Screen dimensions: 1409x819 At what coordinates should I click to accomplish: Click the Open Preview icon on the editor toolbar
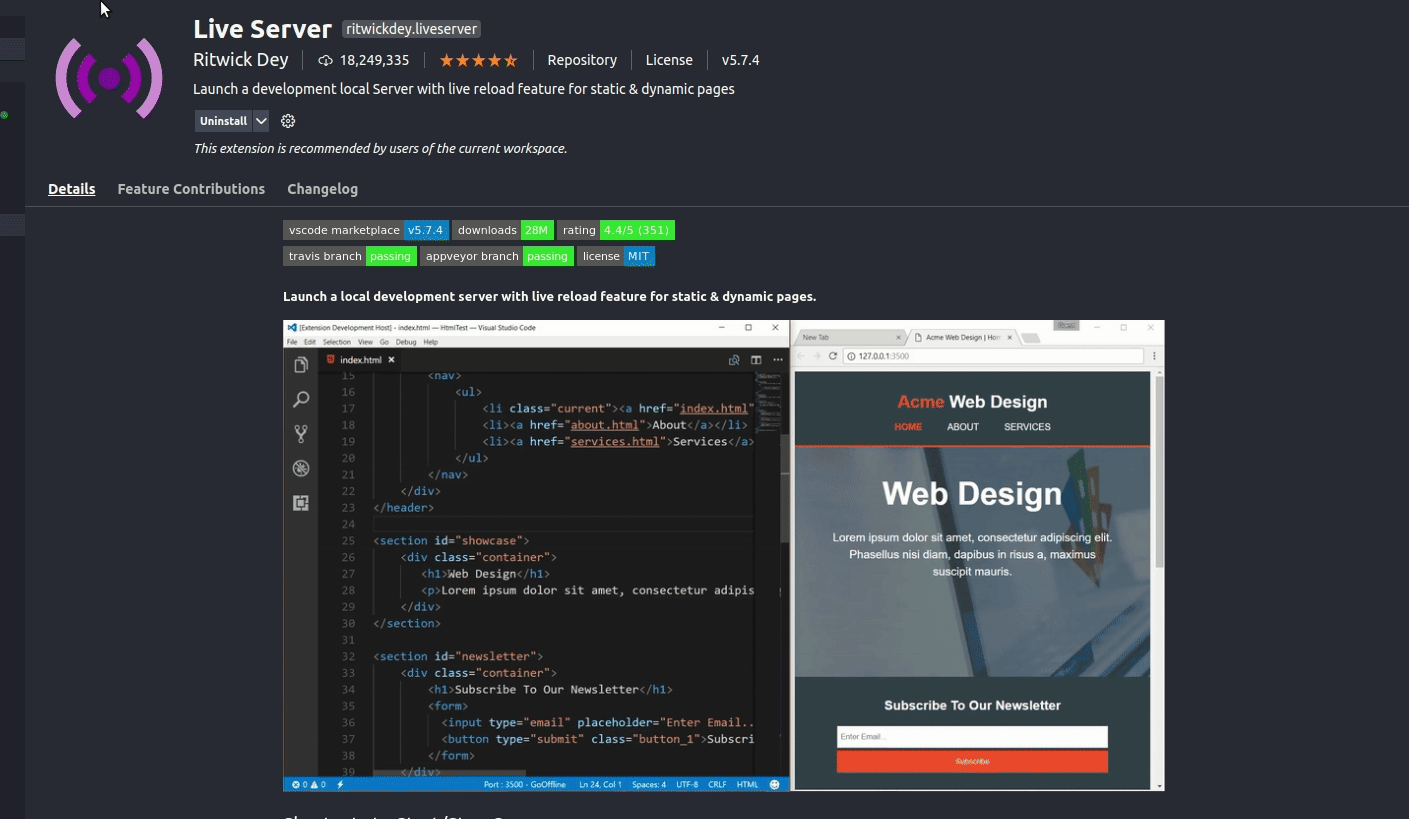734,360
